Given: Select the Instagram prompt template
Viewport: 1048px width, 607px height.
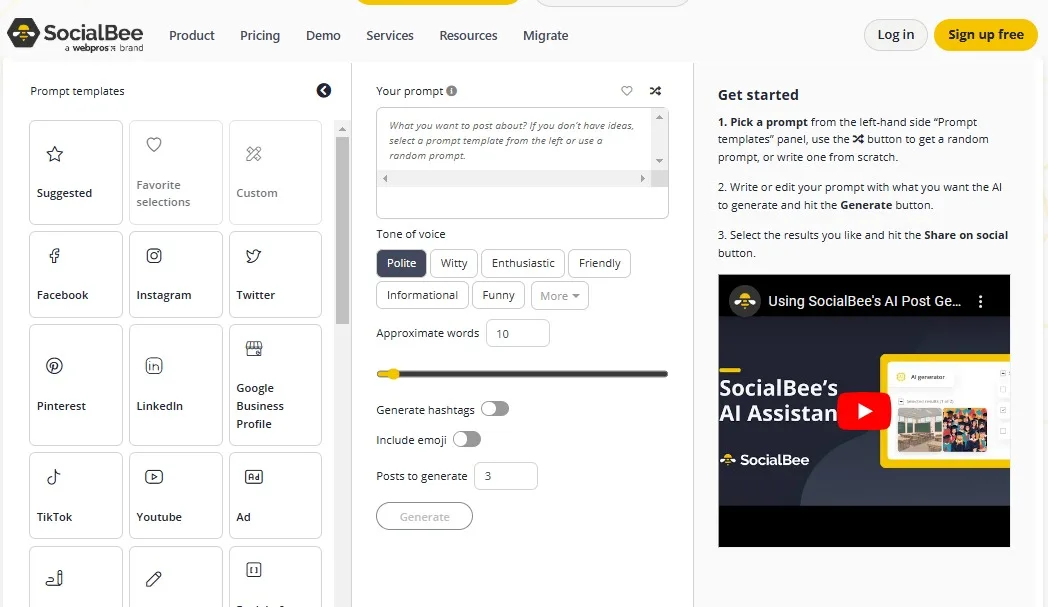Looking at the screenshot, I should click(x=175, y=274).
